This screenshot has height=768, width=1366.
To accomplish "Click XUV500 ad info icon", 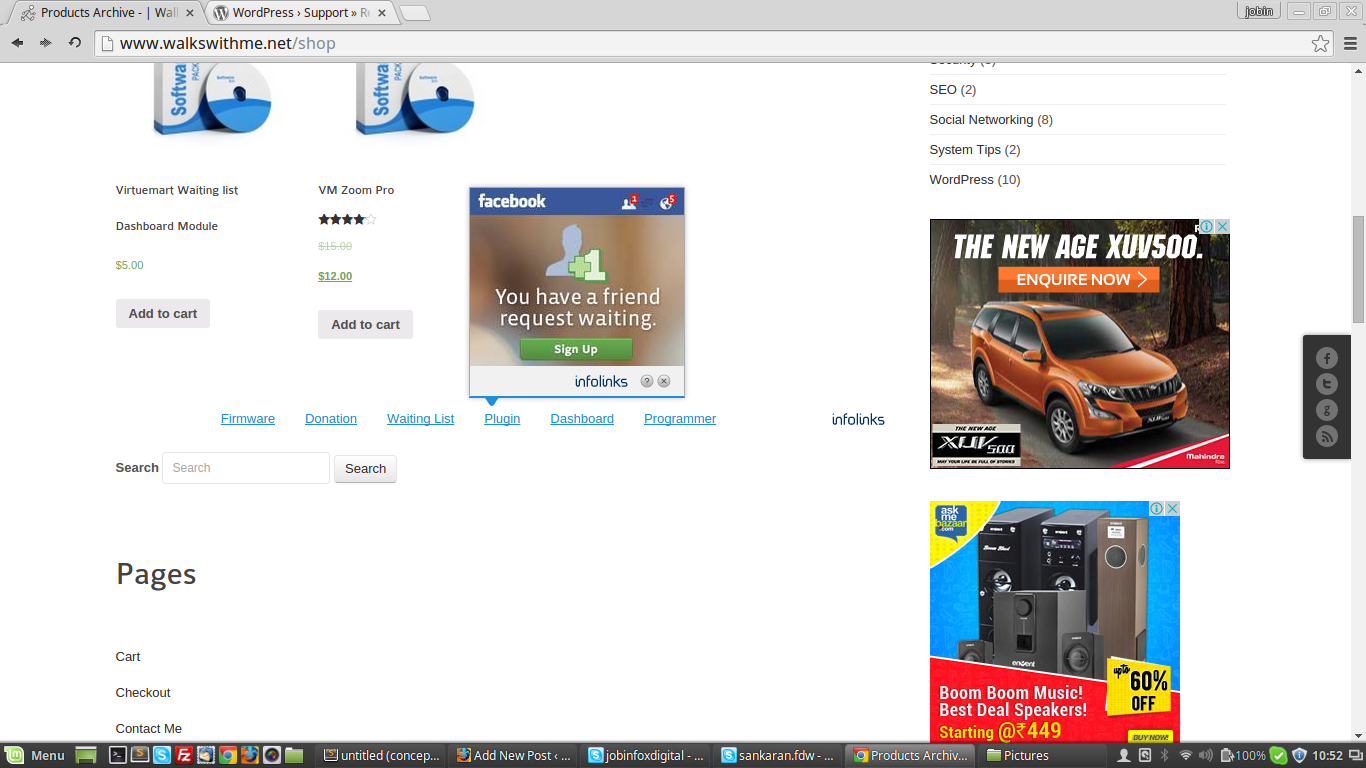I will pyautogui.click(x=1207, y=227).
